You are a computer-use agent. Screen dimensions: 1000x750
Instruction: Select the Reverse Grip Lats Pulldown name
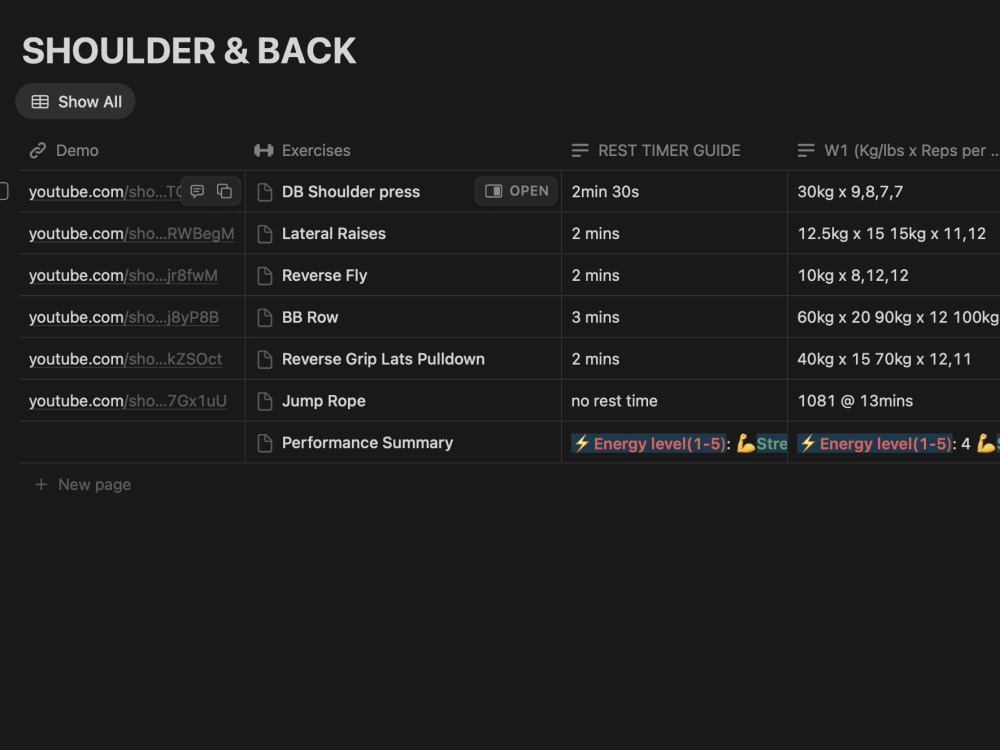(383, 359)
